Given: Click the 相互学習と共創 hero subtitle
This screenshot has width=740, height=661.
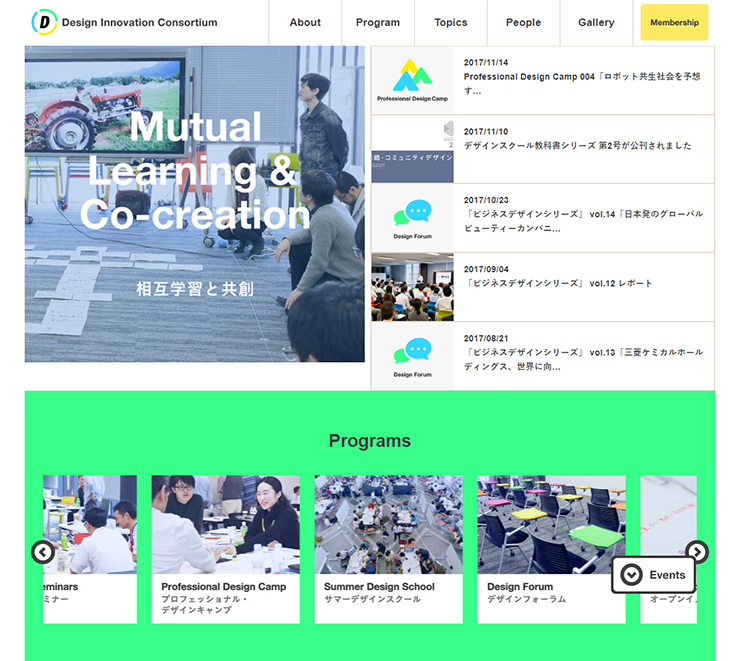Looking at the screenshot, I should point(195,289).
